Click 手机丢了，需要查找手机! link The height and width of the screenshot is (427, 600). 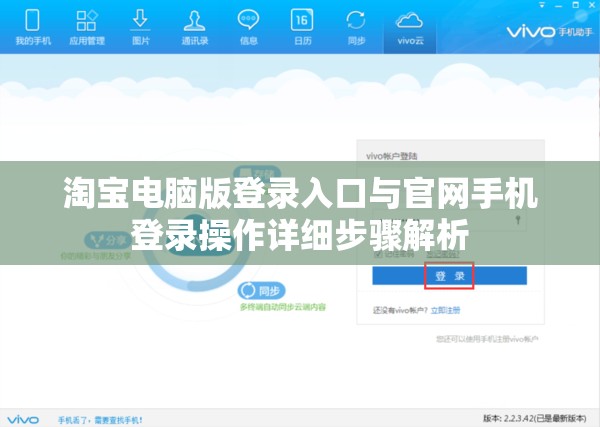100,420
